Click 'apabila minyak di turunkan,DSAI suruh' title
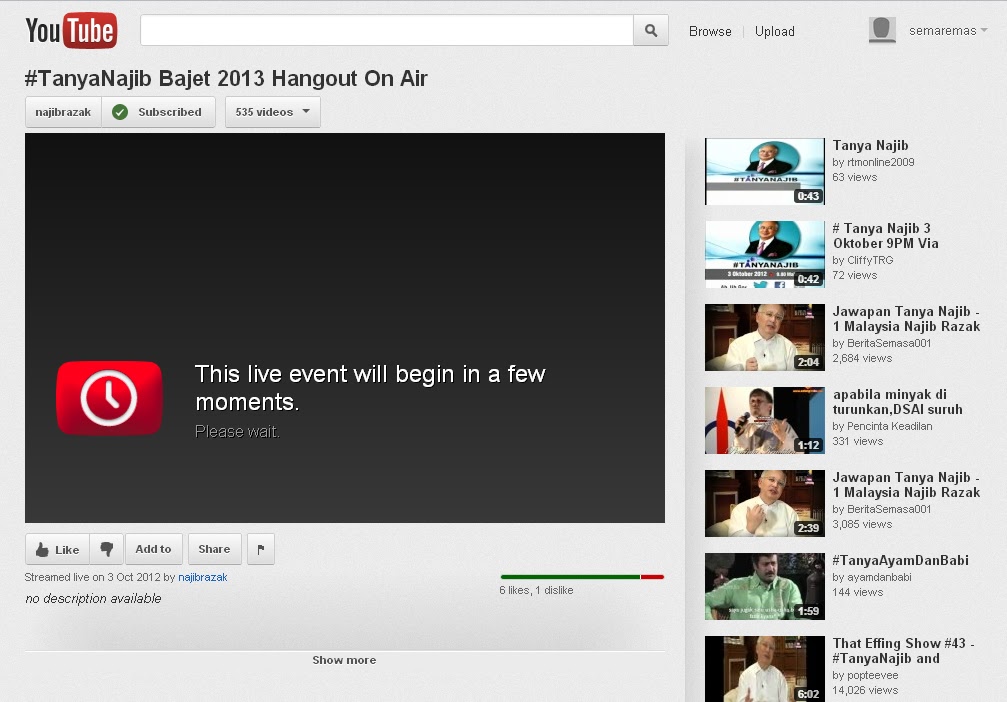The image size is (1007, 702). click(898, 401)
